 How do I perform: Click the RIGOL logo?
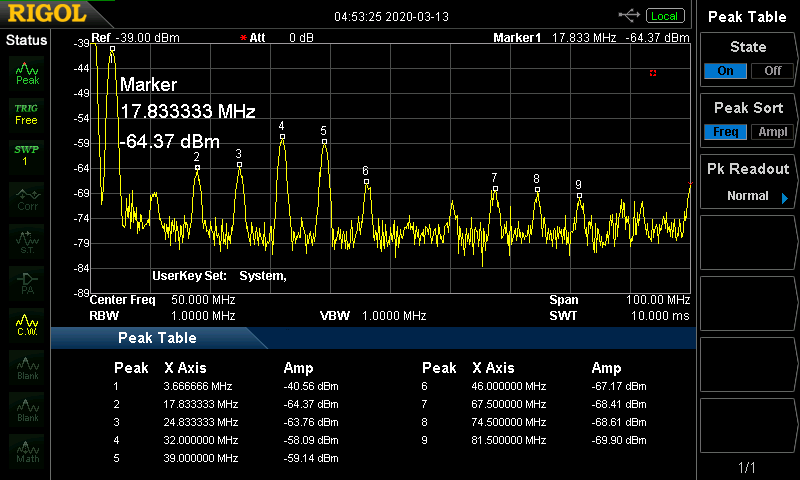tap(47, 13)
